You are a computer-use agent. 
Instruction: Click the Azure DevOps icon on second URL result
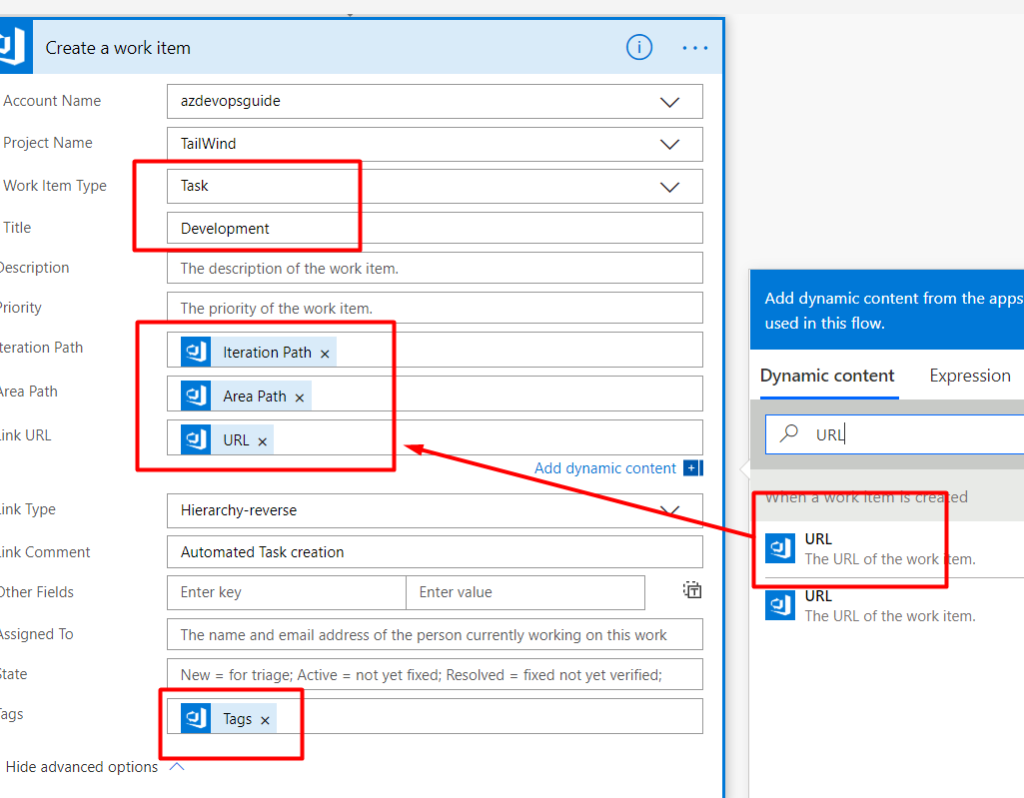tap(779, 605)
